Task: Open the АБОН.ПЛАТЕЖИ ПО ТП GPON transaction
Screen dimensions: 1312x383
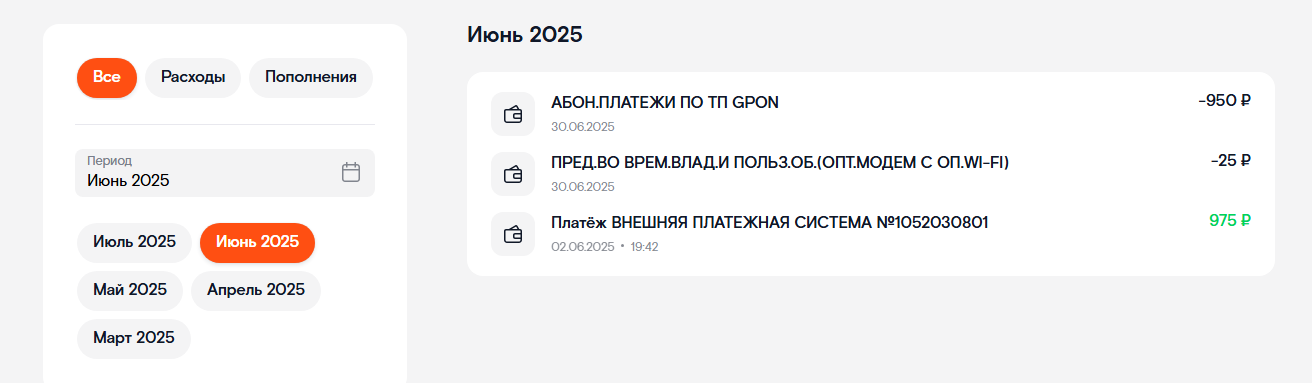Action: click(871, 113)
